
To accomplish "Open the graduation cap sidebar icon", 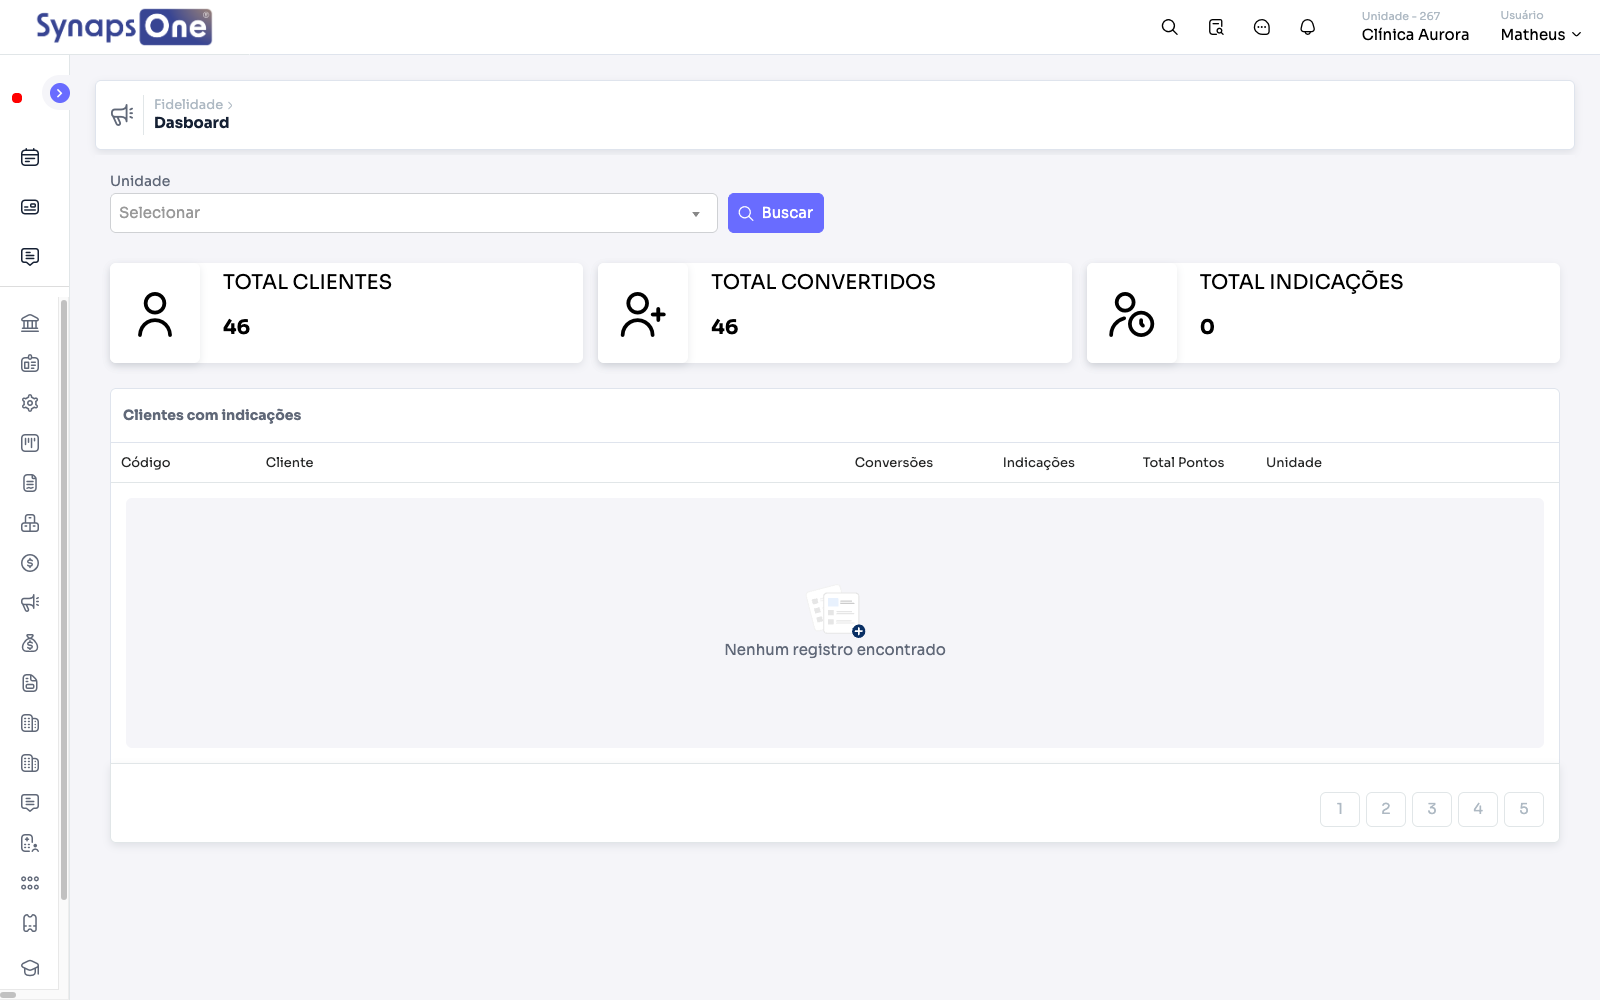I will (30, 968).
